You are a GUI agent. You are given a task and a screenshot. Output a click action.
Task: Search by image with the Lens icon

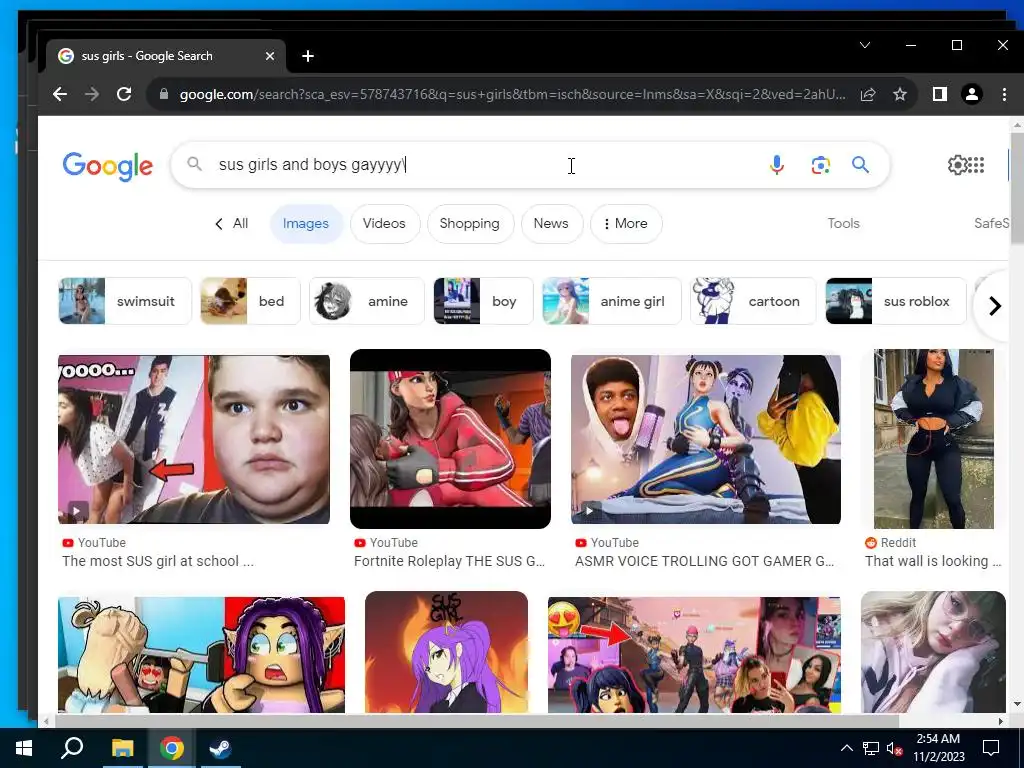coord(820,165)
